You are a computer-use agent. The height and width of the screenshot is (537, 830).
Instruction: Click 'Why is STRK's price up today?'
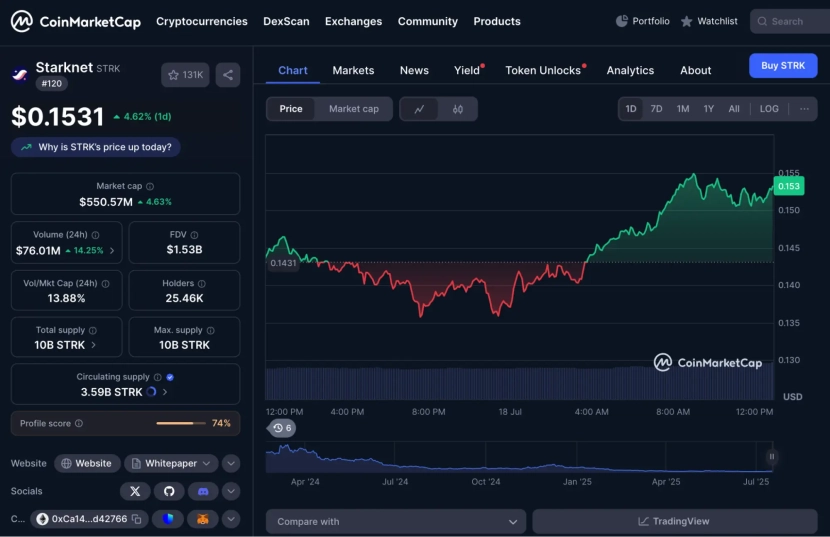(96, 147)
